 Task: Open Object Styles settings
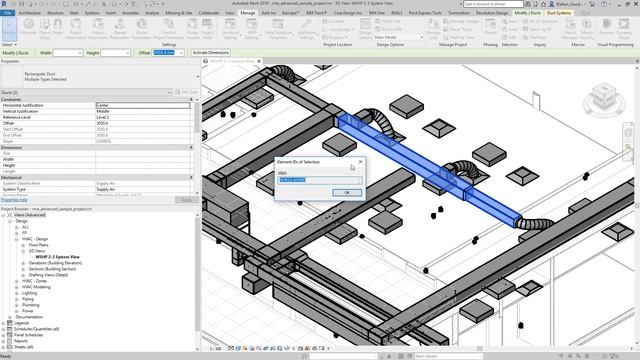45,28
